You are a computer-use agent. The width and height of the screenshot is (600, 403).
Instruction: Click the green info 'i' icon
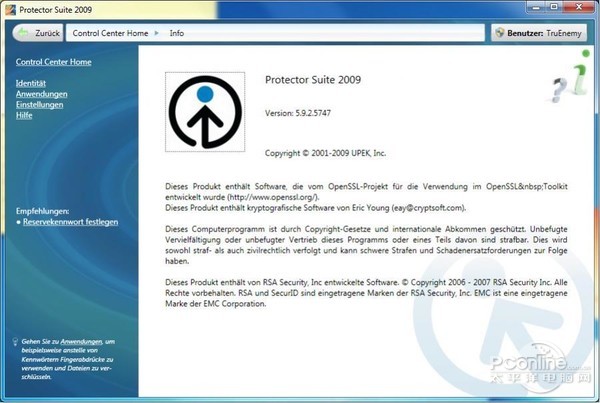click(581, 73)
